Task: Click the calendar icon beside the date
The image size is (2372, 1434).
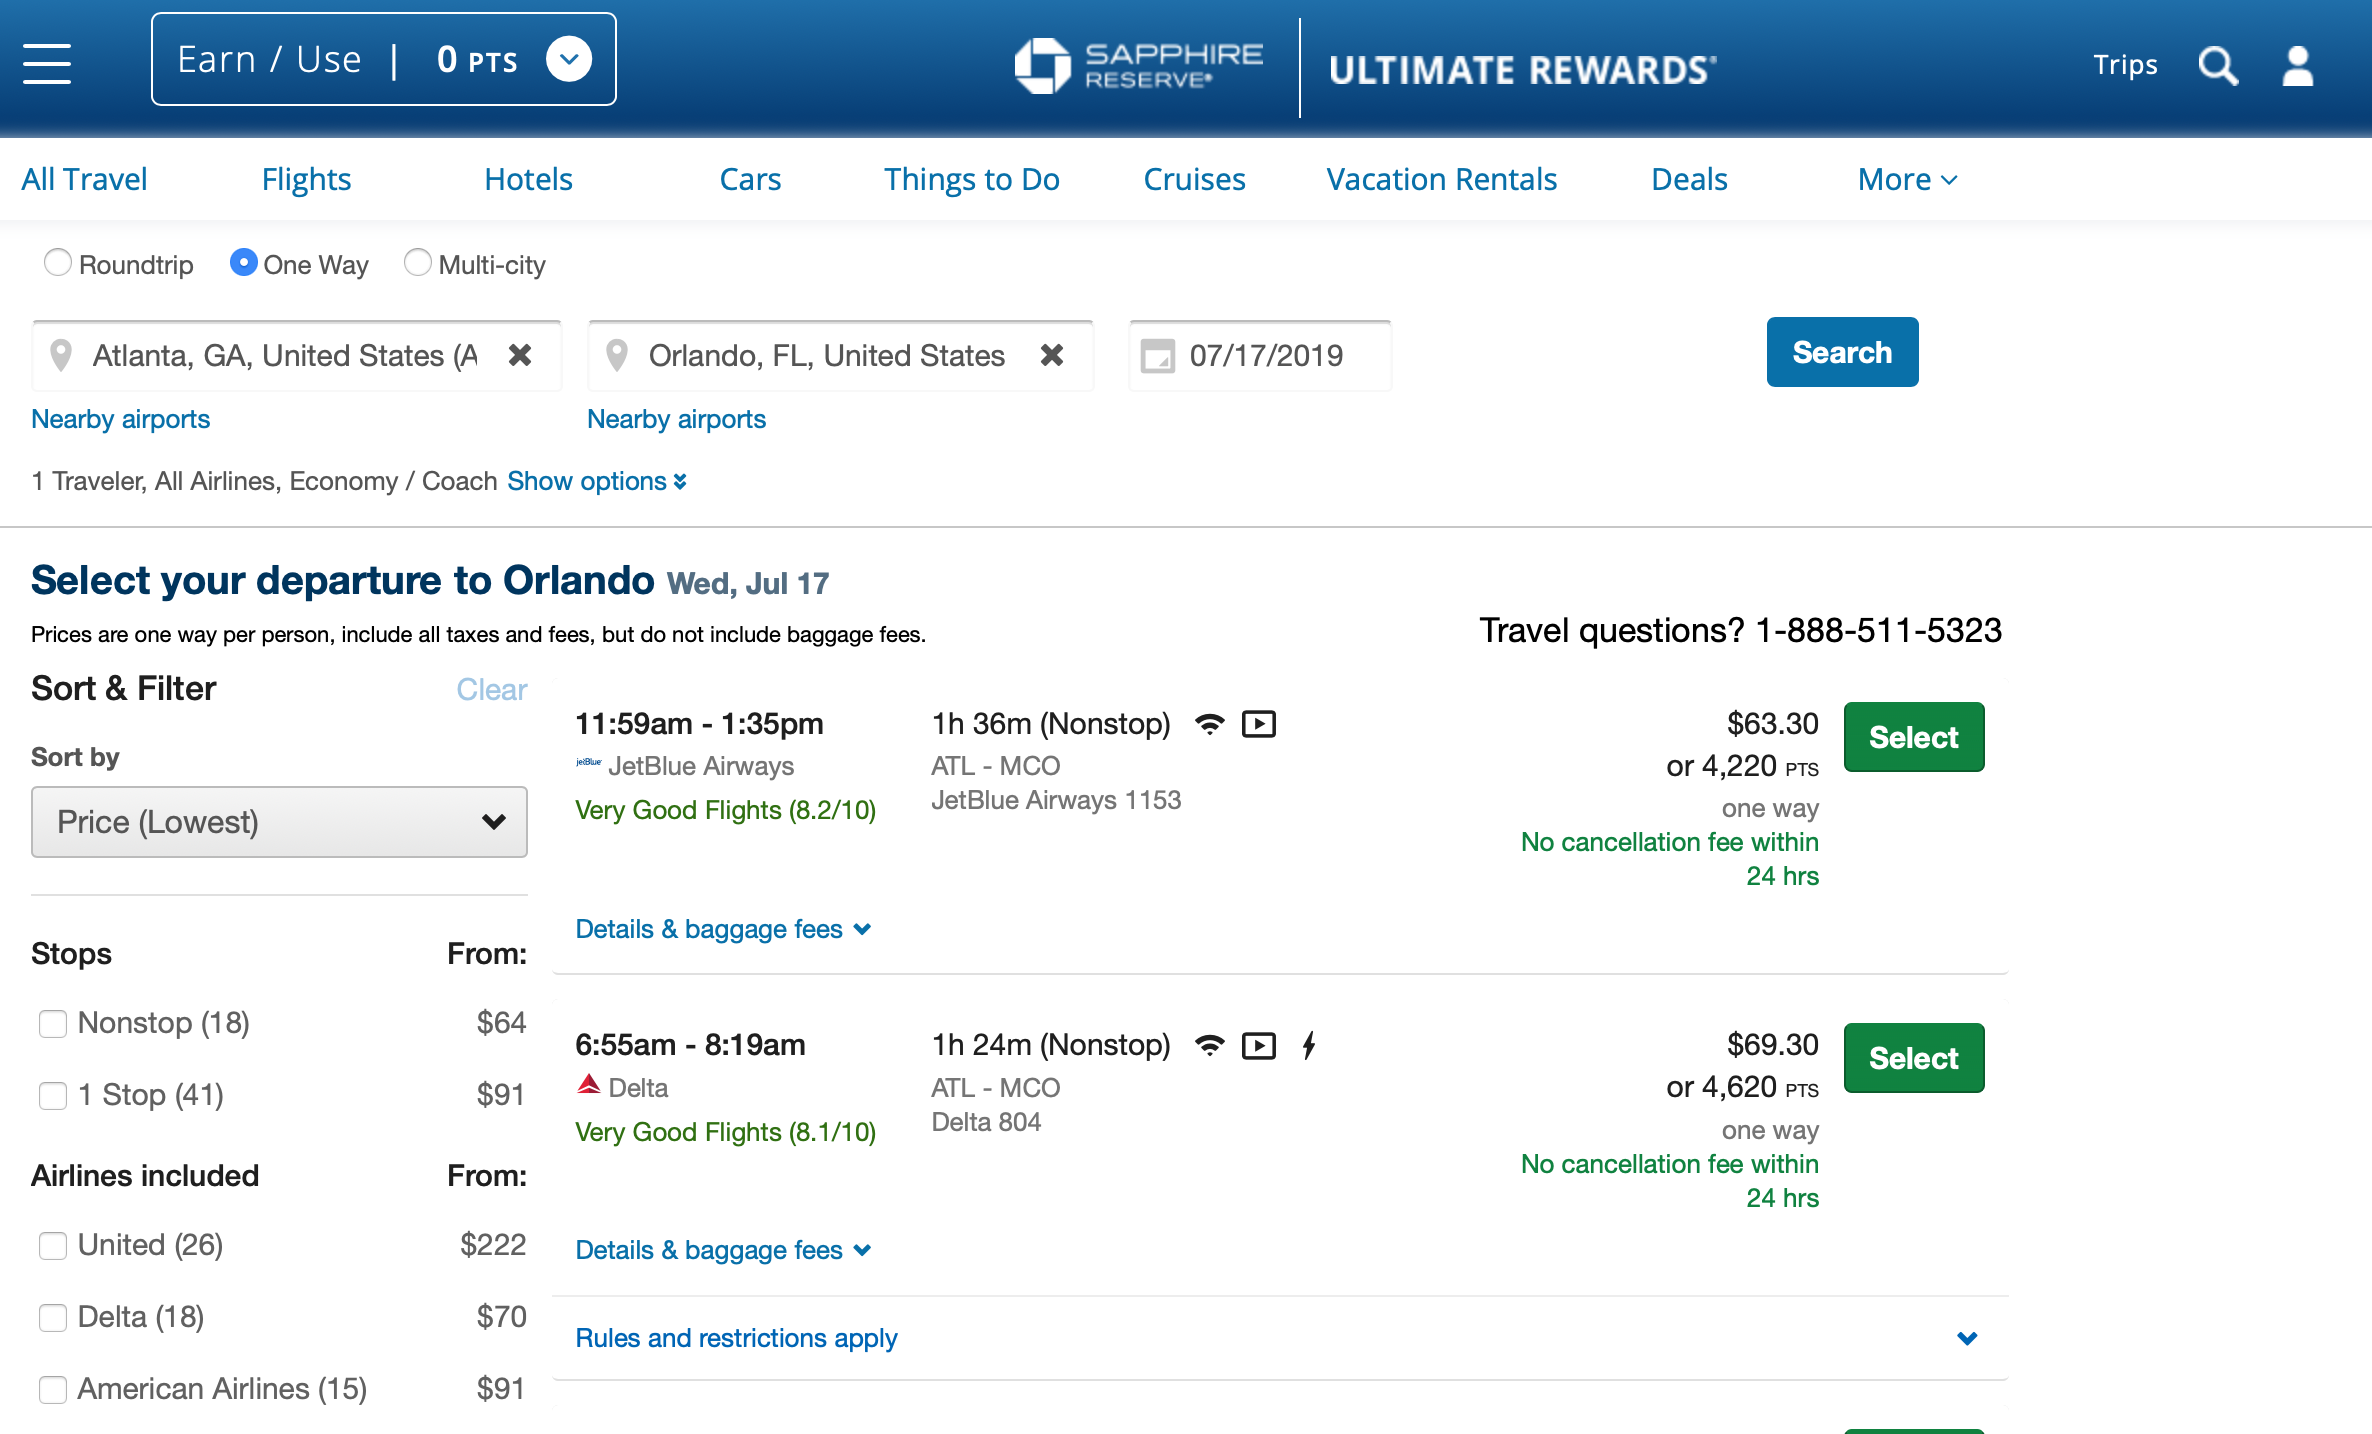Action: (1157, 356)
